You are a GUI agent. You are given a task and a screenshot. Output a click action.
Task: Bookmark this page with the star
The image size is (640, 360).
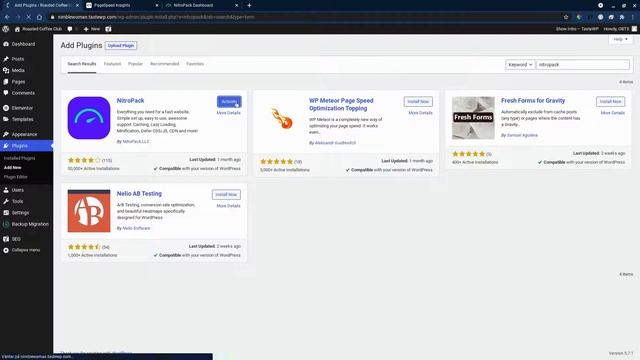pos(566,17)
